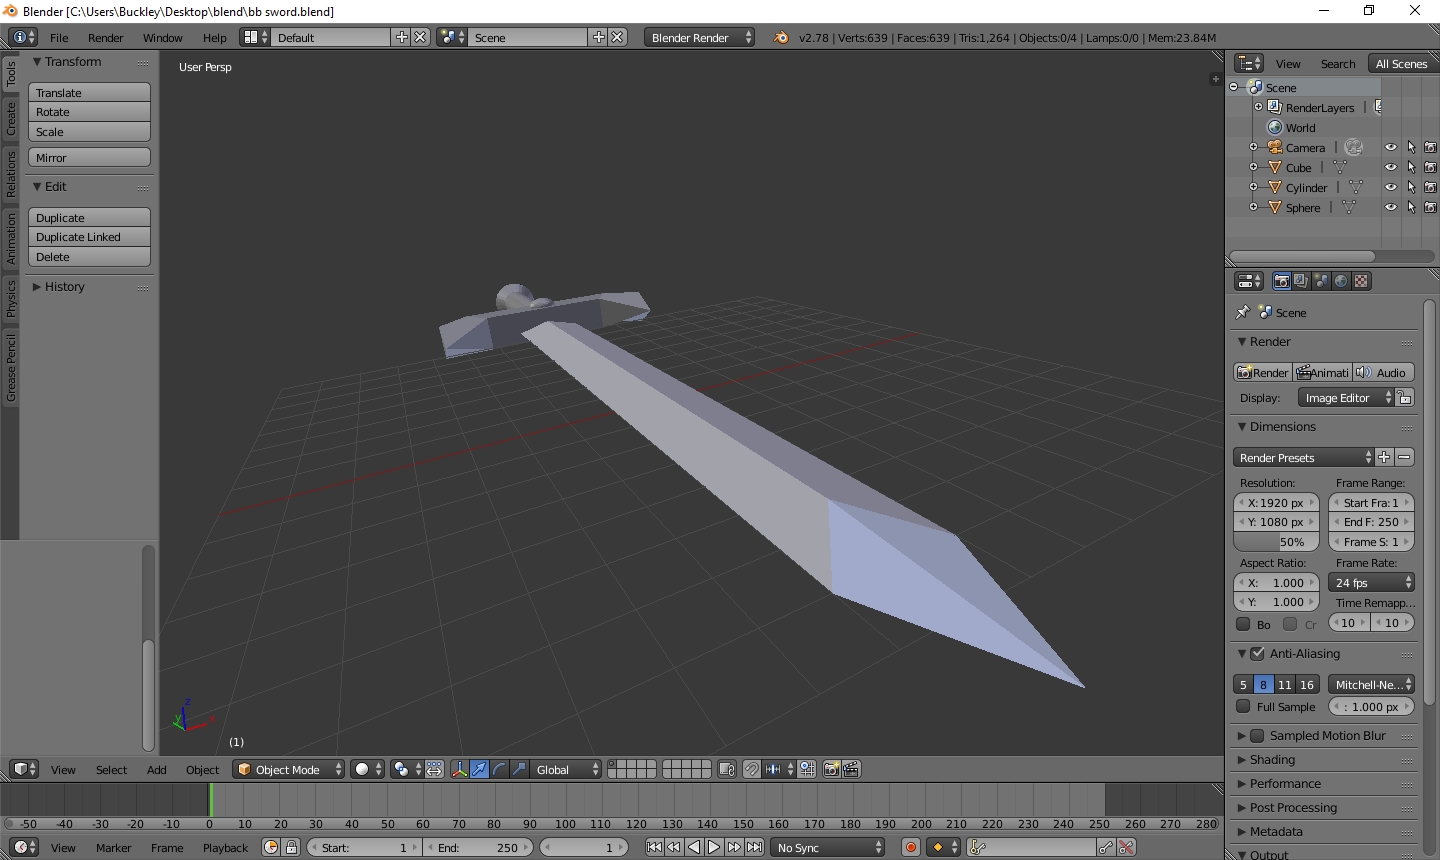Disable the Anti-Aliasing checkbox

click(1258, 653)
